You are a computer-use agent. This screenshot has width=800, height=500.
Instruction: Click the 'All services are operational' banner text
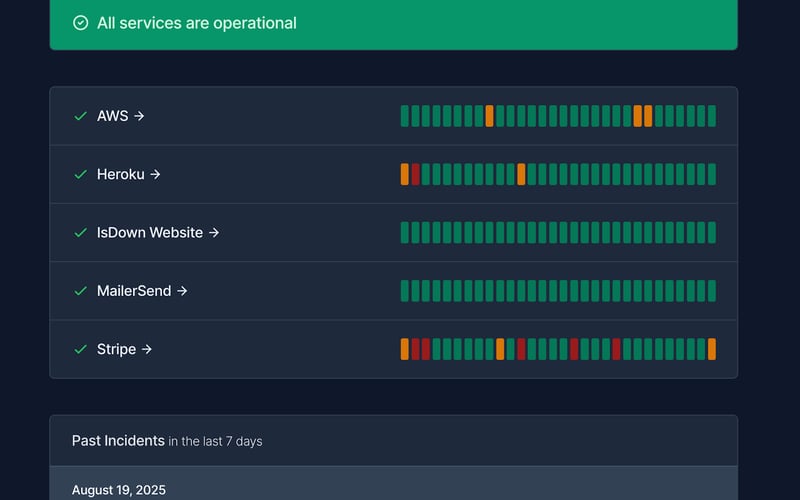click(196, 23)
